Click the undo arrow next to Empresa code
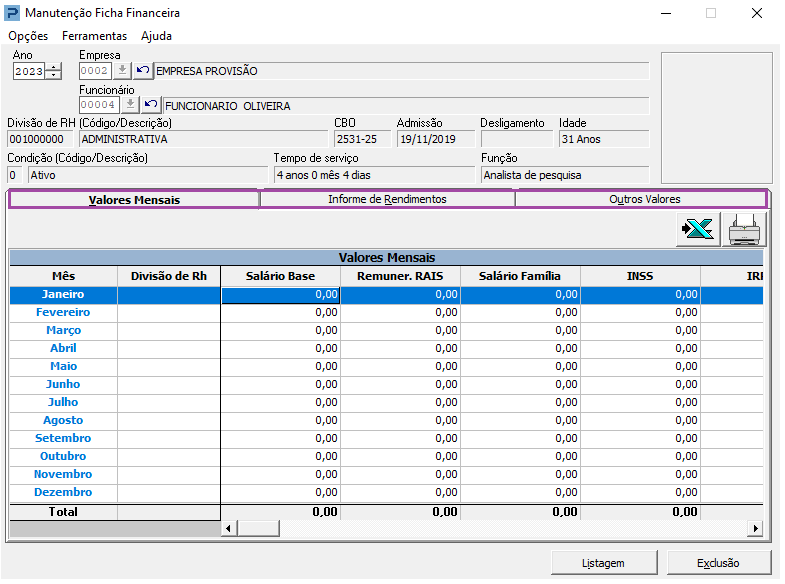This screenshot has width=785, height=584. (x=142, y=71)
